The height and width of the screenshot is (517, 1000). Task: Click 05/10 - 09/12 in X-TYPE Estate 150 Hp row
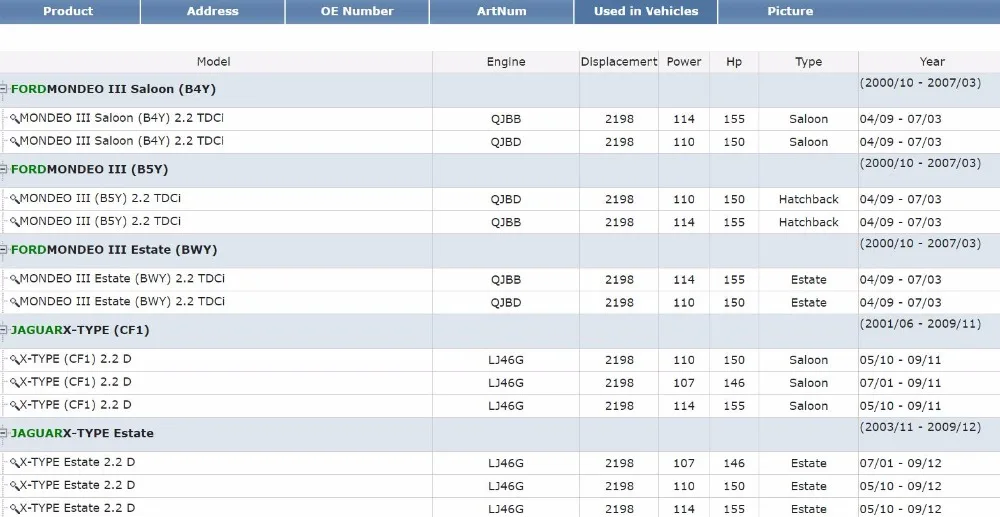click(x=901, y=486)
